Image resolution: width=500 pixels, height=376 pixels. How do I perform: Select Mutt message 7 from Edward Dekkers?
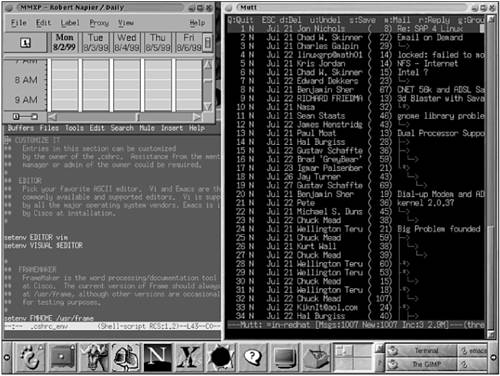pyautogui.click(x=356, y=81)
